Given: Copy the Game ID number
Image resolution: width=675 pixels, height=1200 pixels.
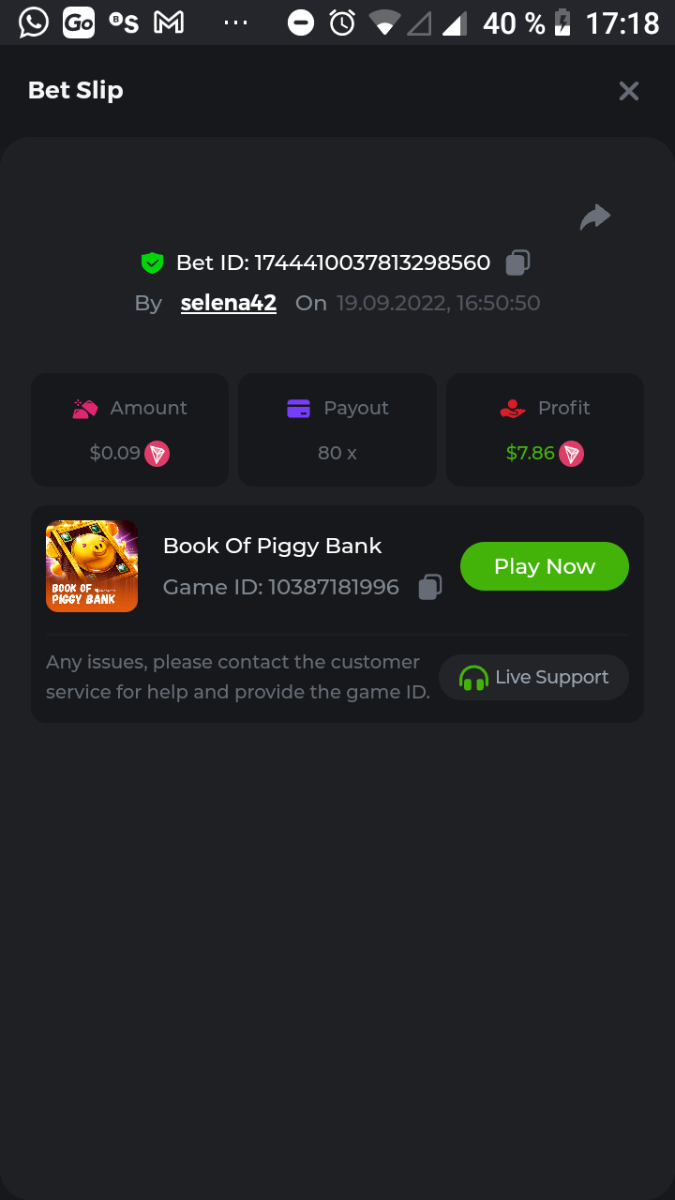Looking at the screenshot, I should [x=430, y=587].
